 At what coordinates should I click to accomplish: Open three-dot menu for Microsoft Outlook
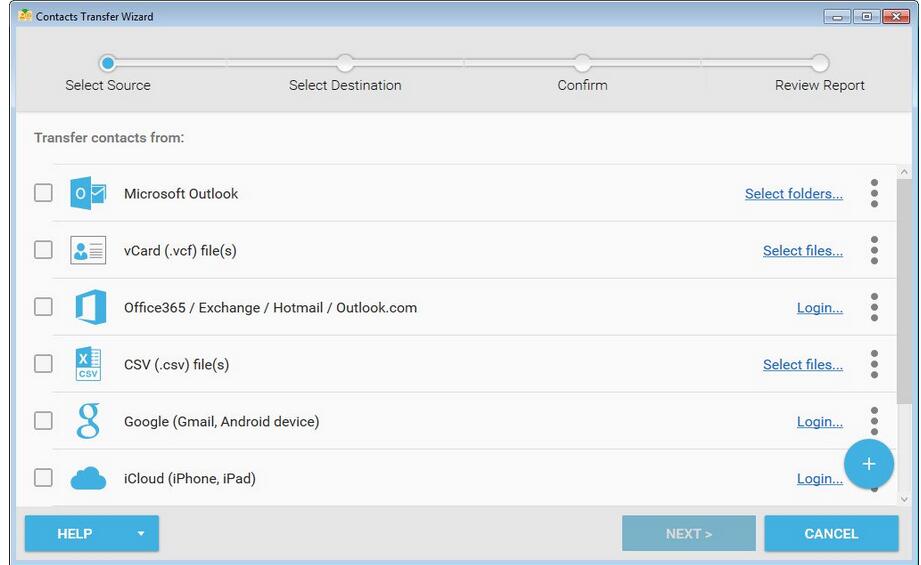(x=874, y=193)
